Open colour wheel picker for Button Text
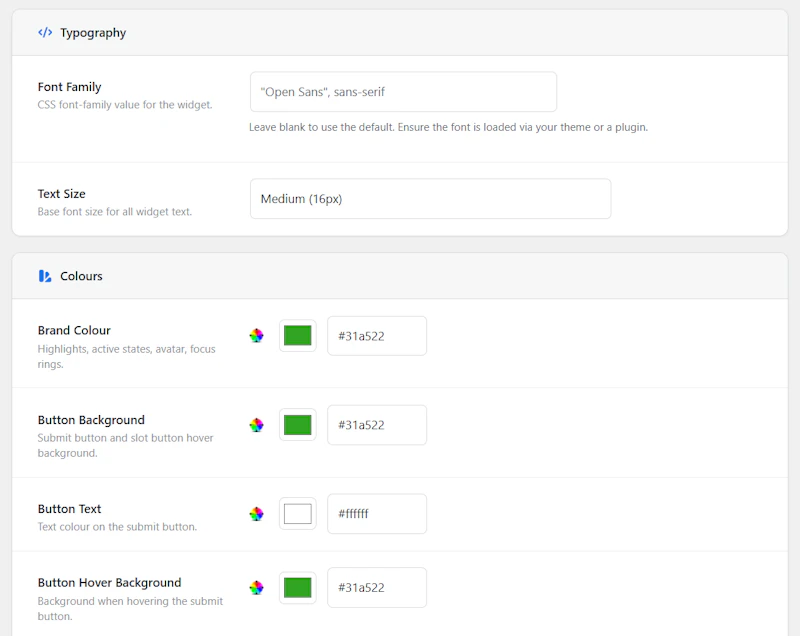The image size is (800, 636). click(x=257, y=514)
